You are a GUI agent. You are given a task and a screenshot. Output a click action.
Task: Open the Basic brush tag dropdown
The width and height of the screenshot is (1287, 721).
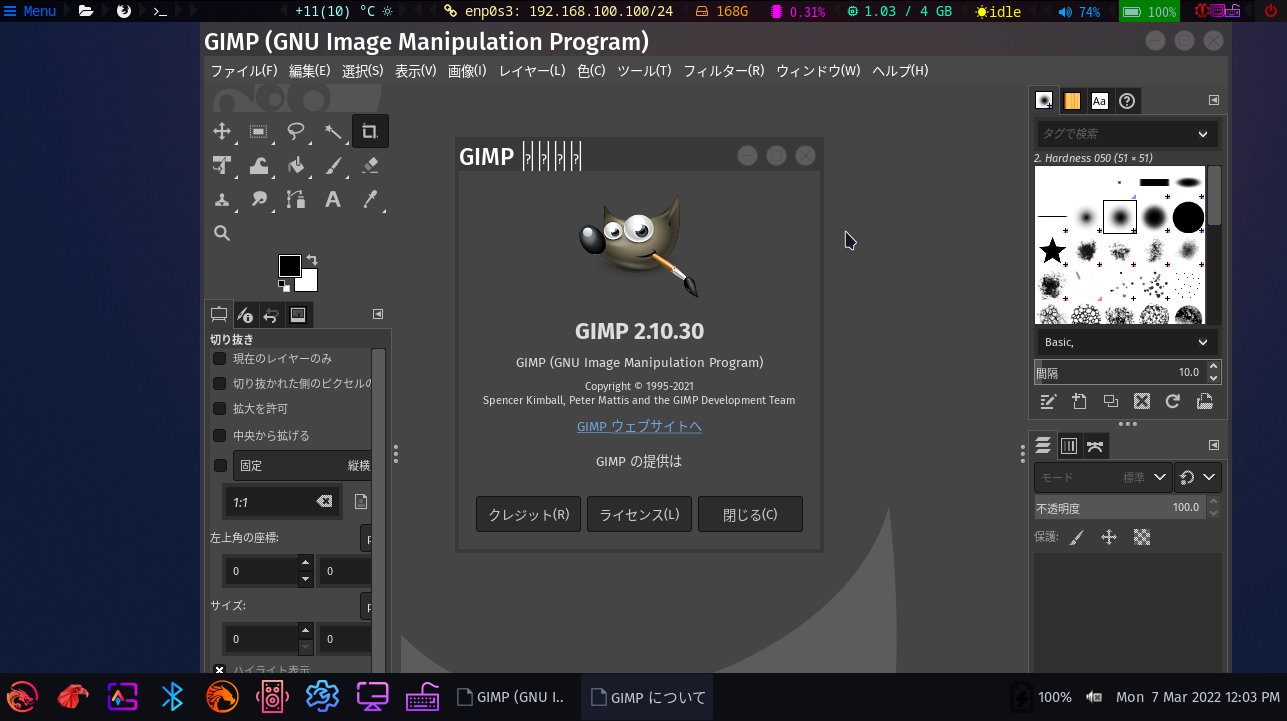[1126, 342]
